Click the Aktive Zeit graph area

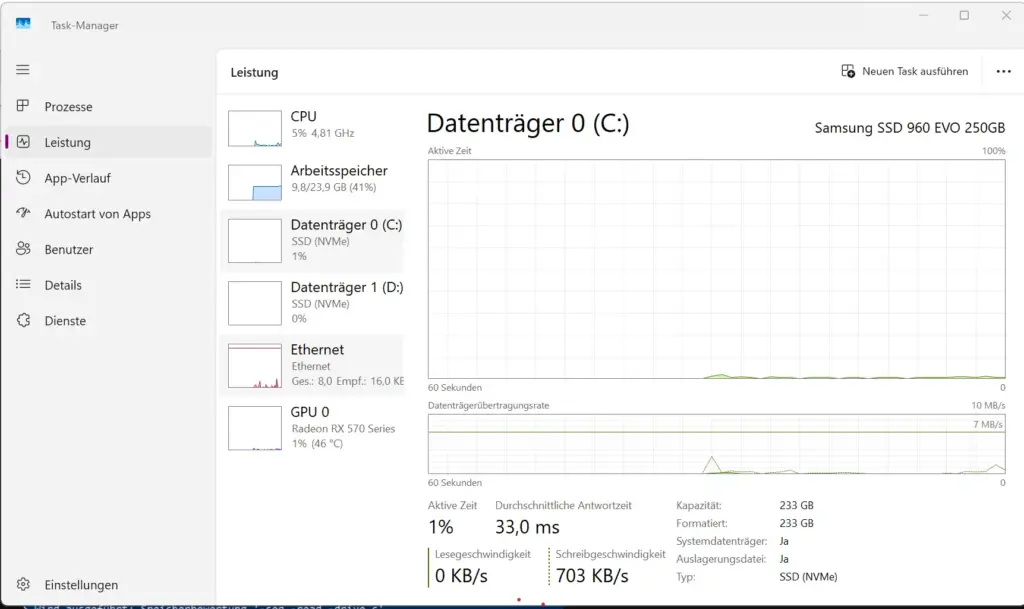point(716,269)
